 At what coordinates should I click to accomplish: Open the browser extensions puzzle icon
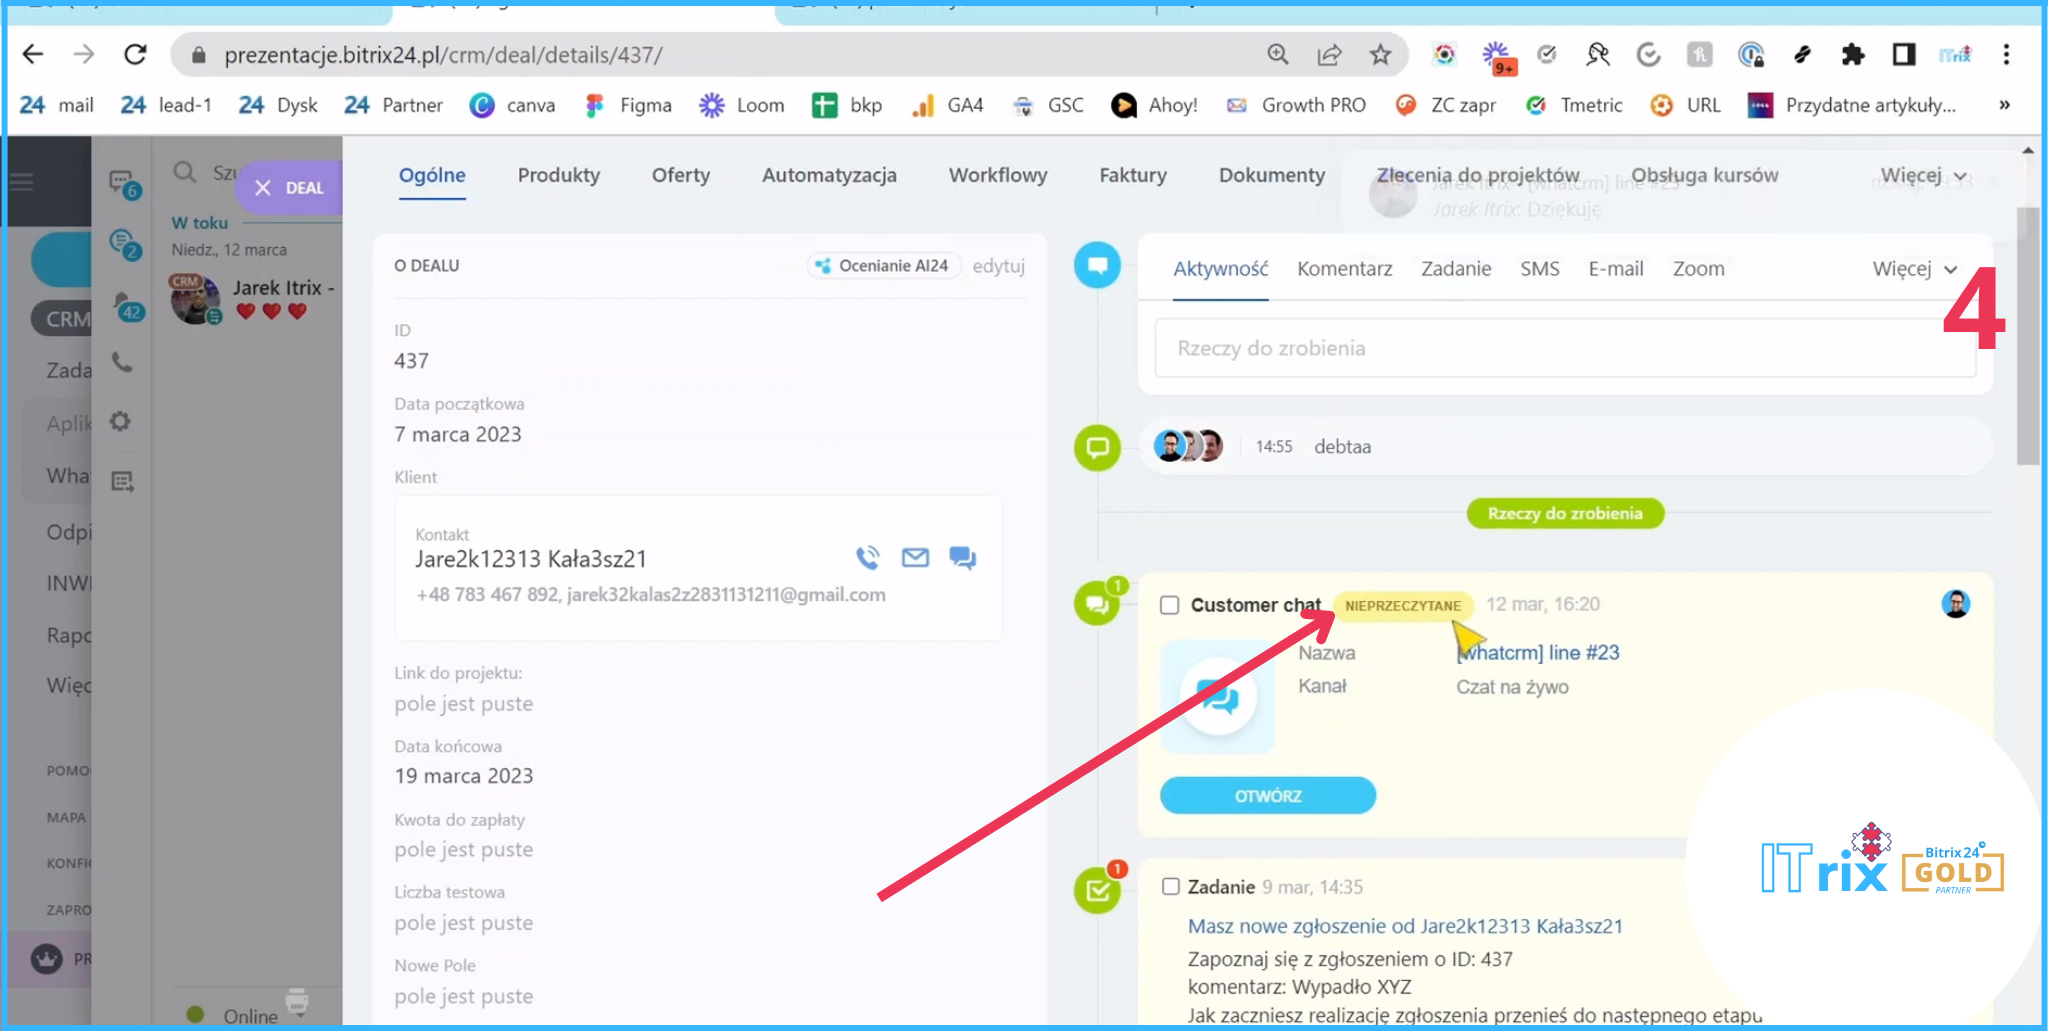pos(1852,55)
